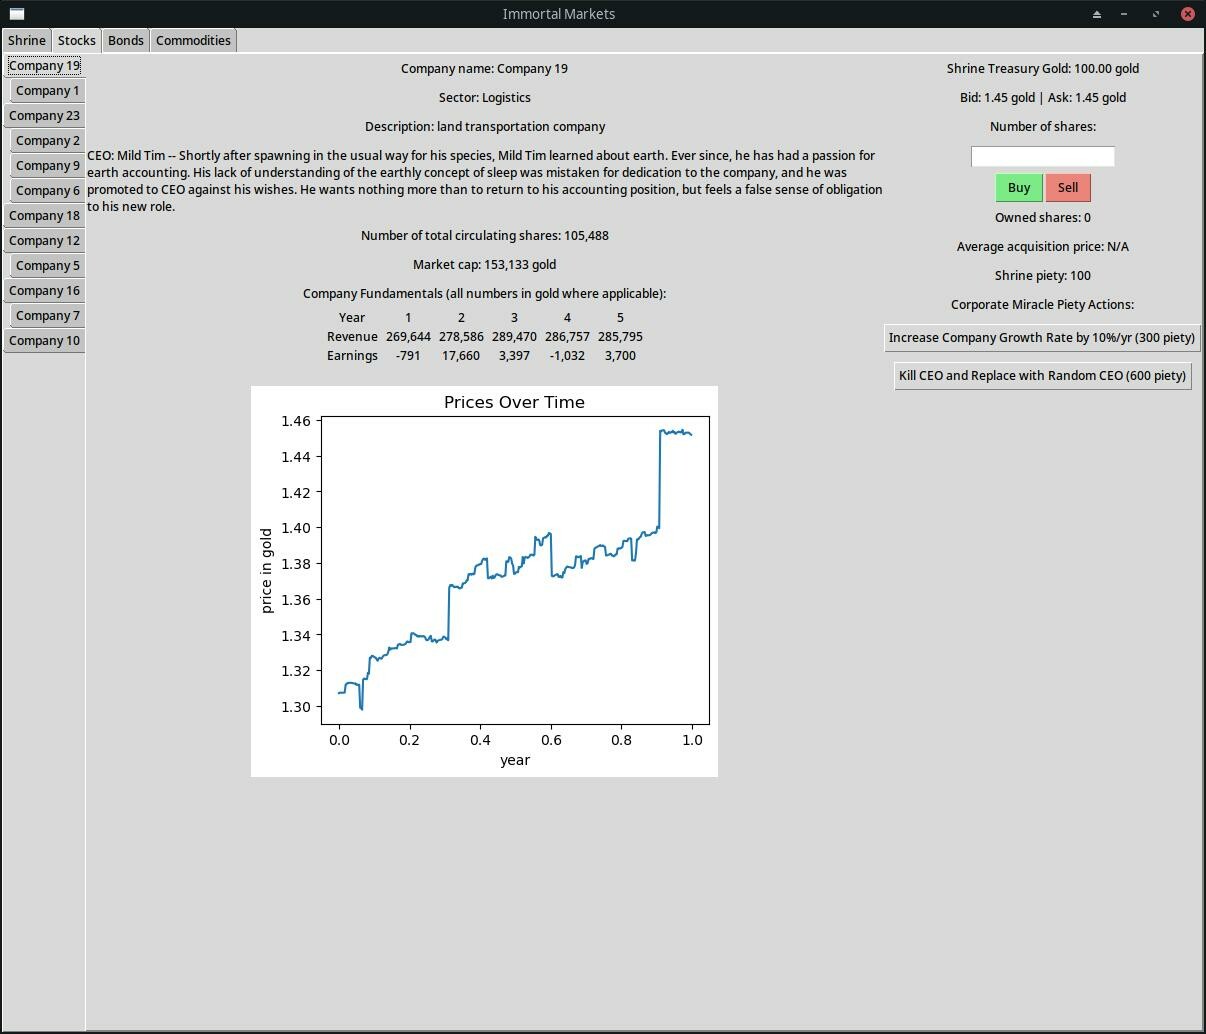The image size is (1206, 1034).
Task: Invoke Kill CEO and Replace miracle
Action: click(1042, 375)
